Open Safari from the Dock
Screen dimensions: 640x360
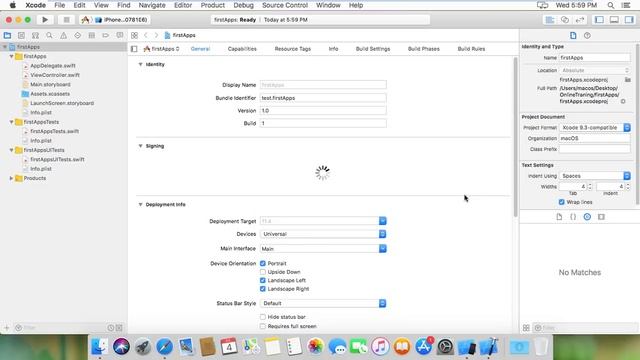[164, 347]
